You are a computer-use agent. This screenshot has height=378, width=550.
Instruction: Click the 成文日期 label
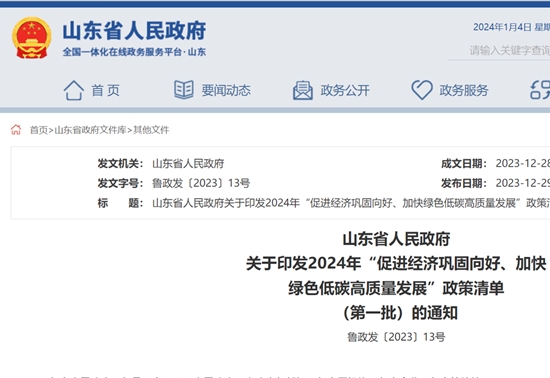click(x=464, y=163)
